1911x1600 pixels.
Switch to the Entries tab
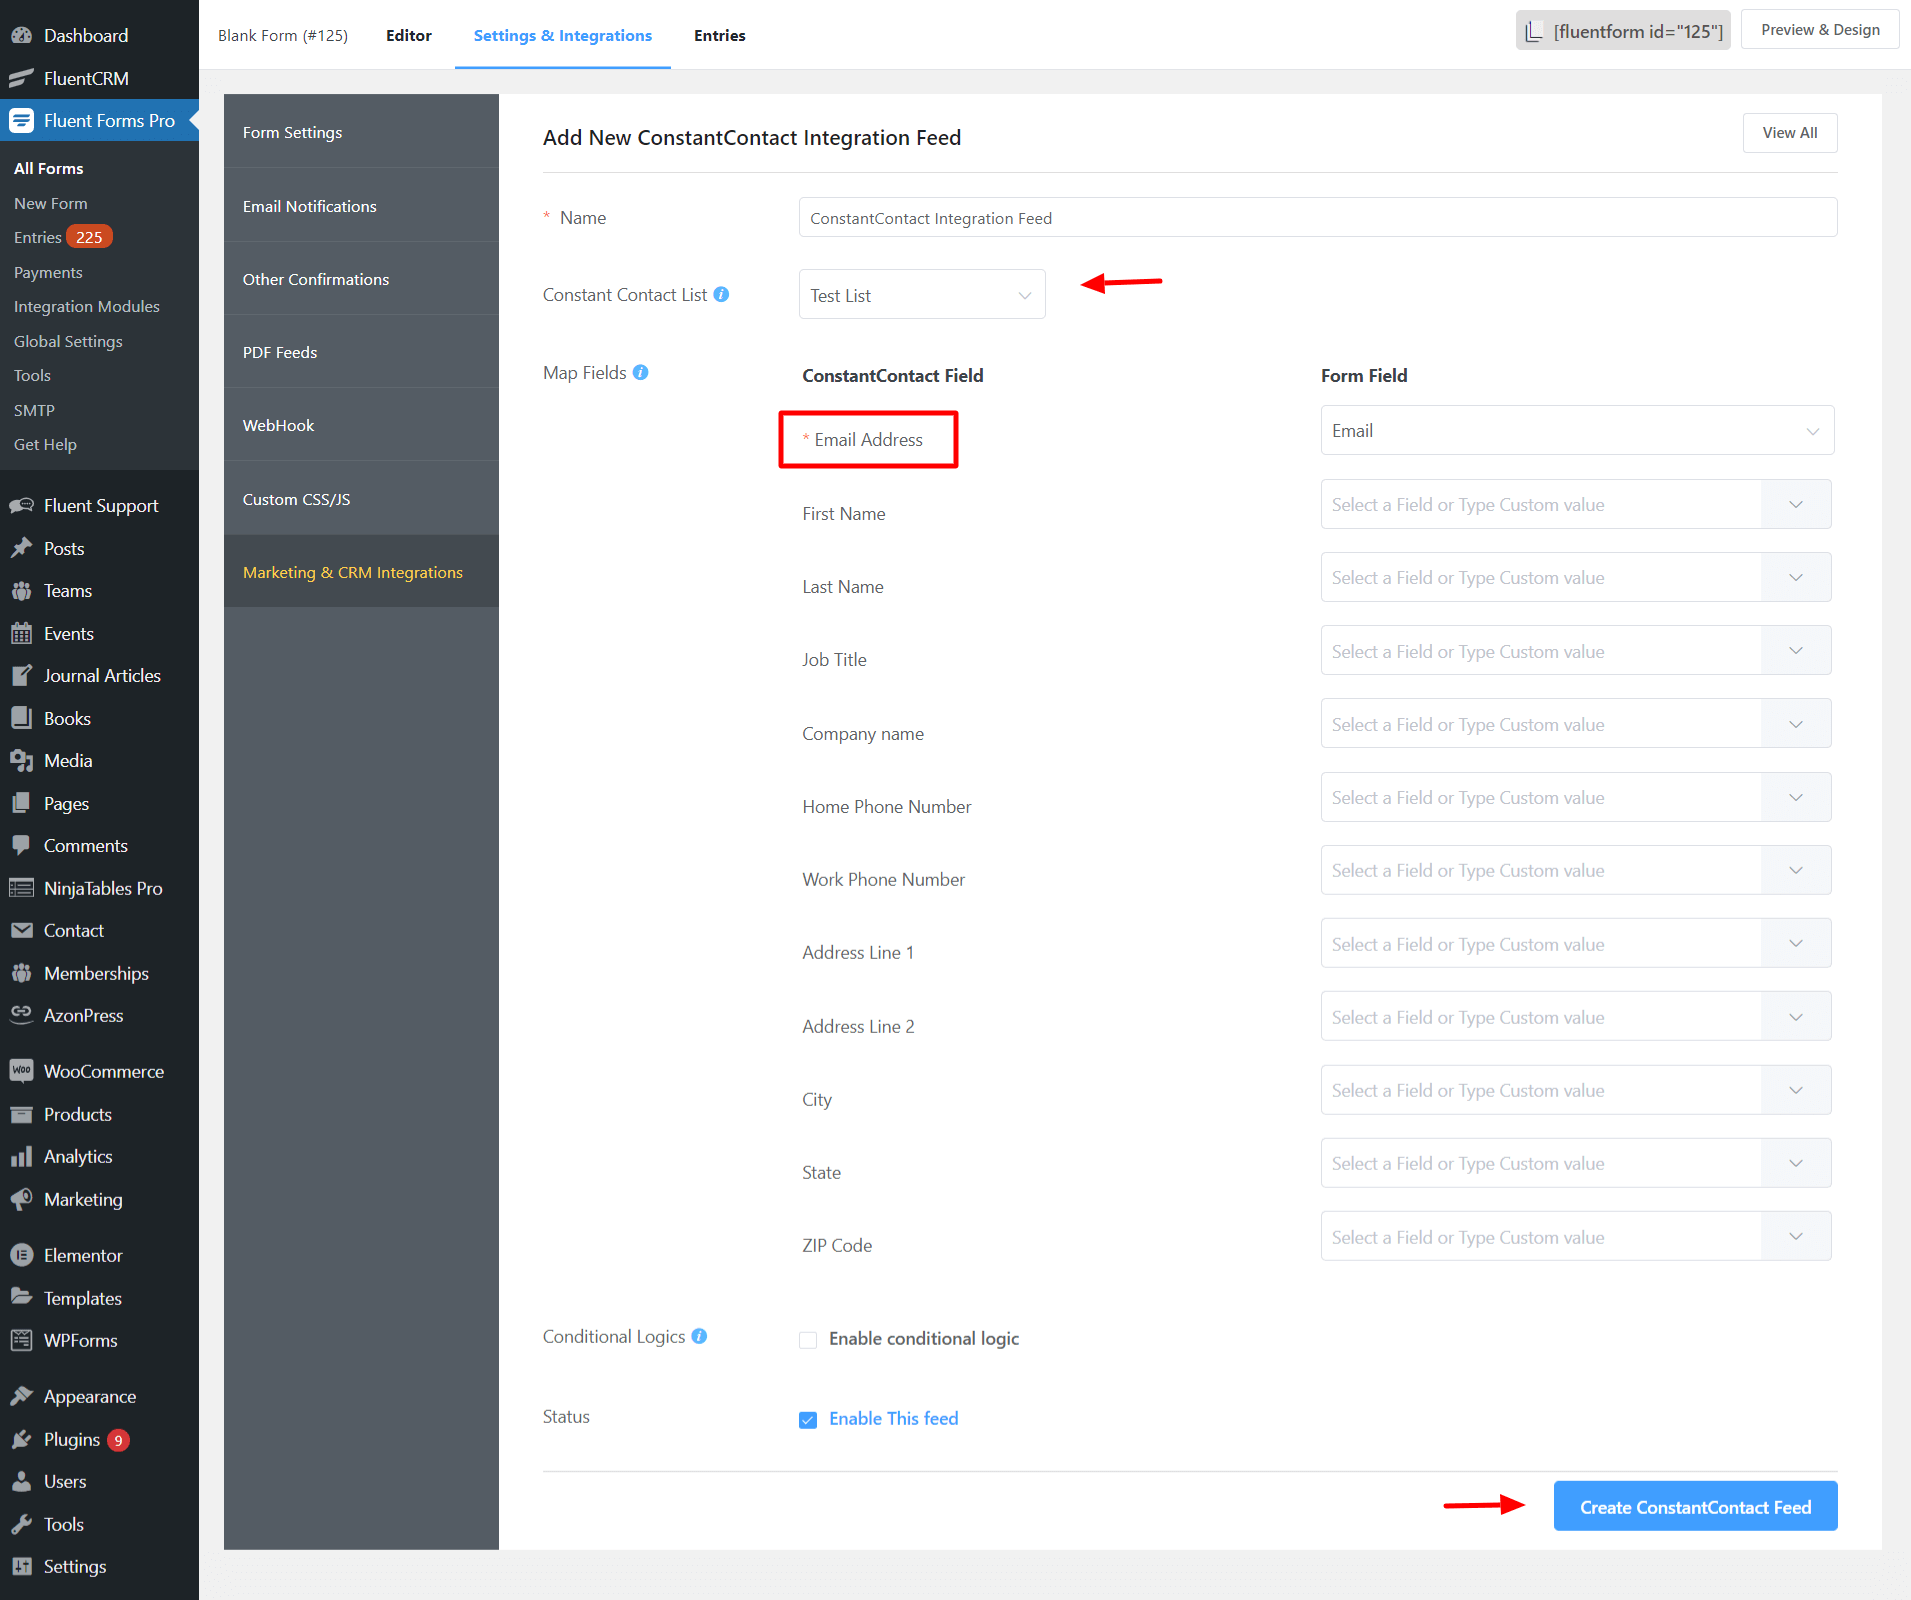pyautogui.click(x=719, y=35)
